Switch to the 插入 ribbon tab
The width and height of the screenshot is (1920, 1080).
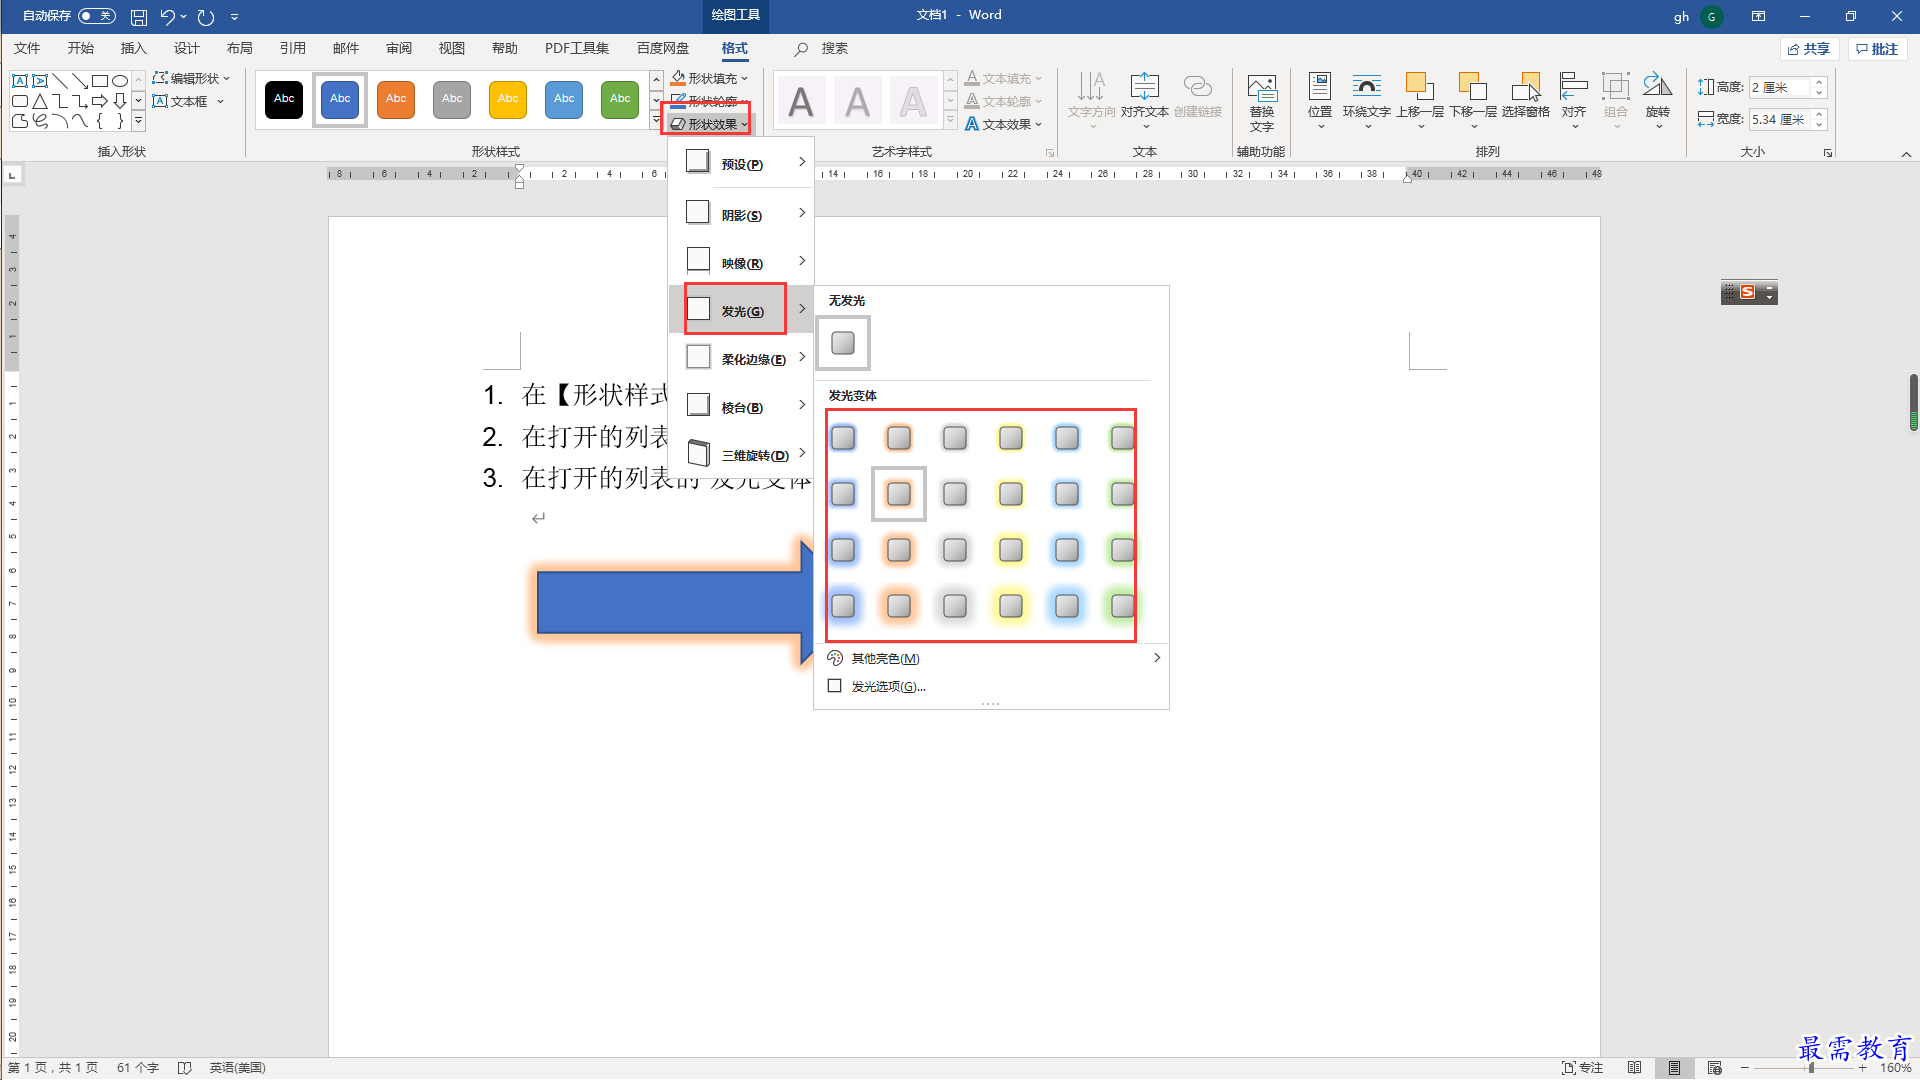click(x=133, y=48)
